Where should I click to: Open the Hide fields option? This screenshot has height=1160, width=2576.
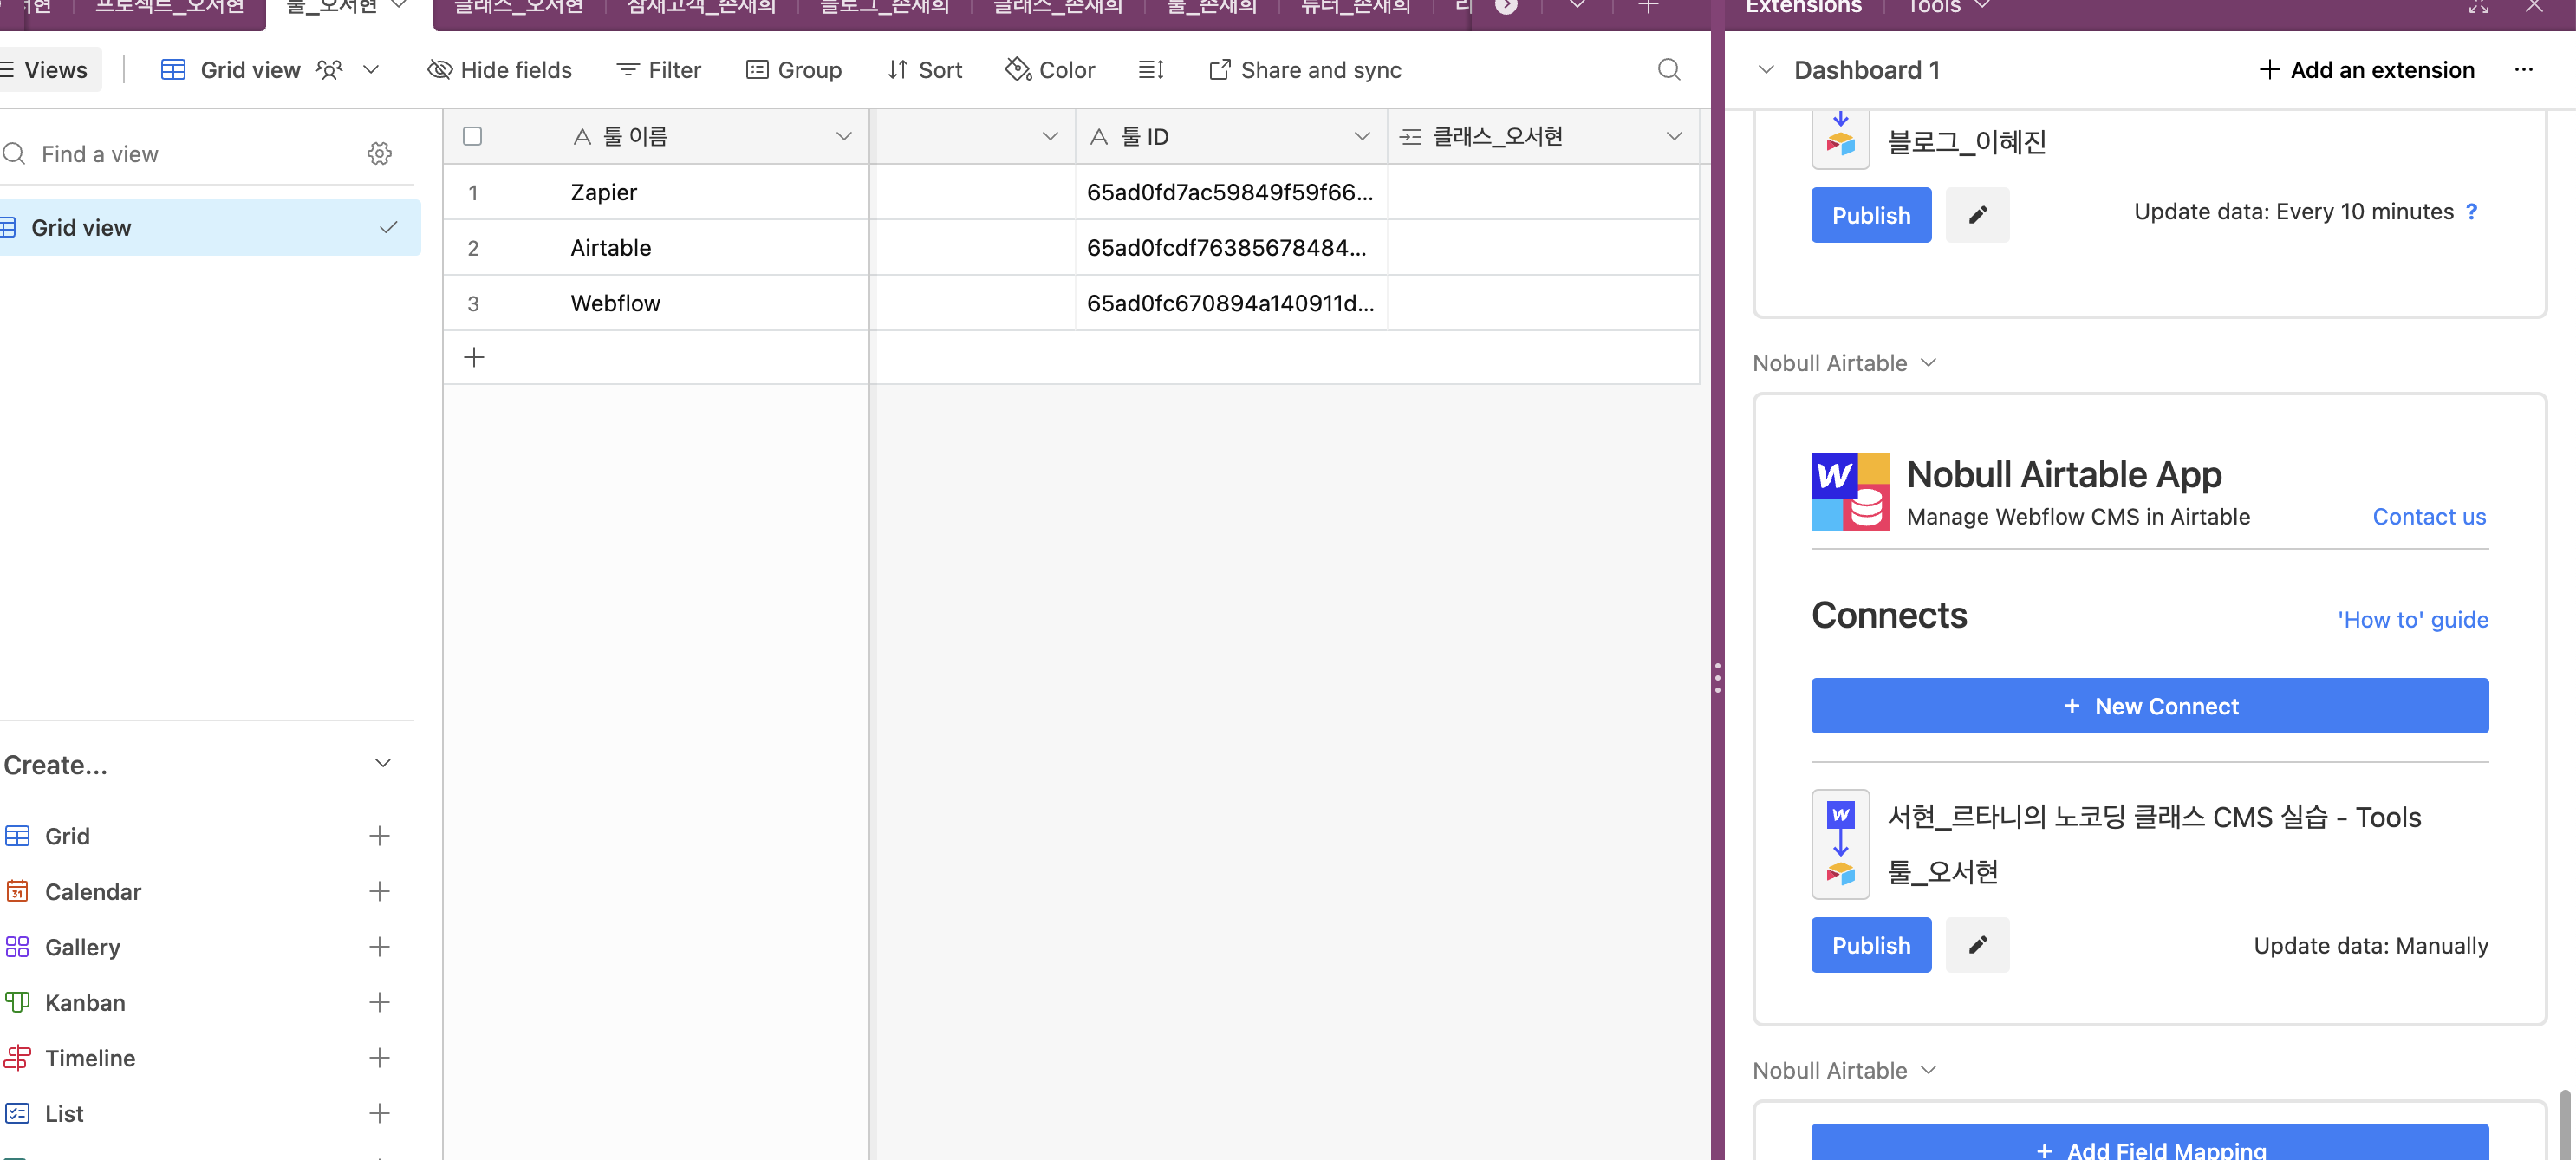pyautogui.click(x=499, y=70)
